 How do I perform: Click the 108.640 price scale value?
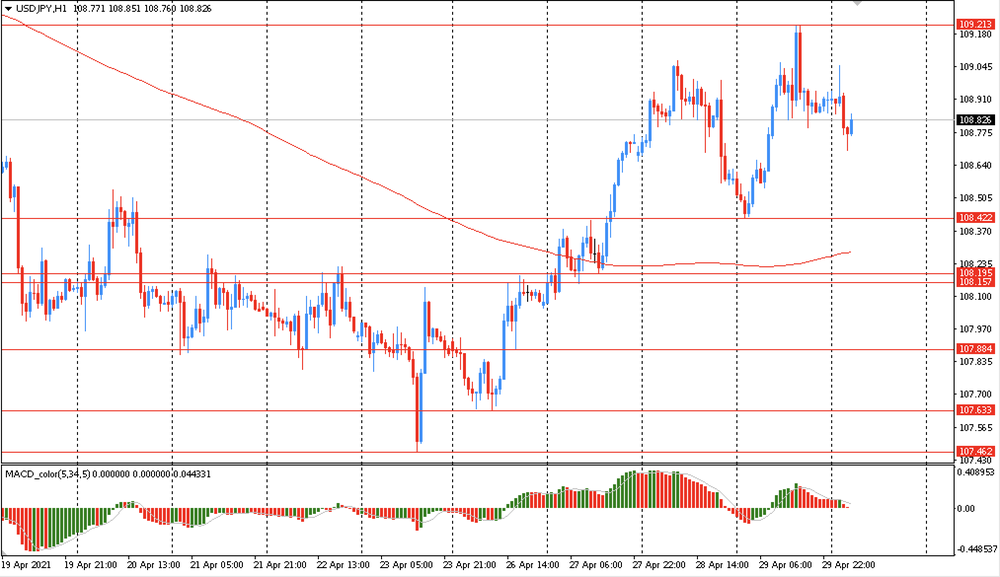pos(976,166)
